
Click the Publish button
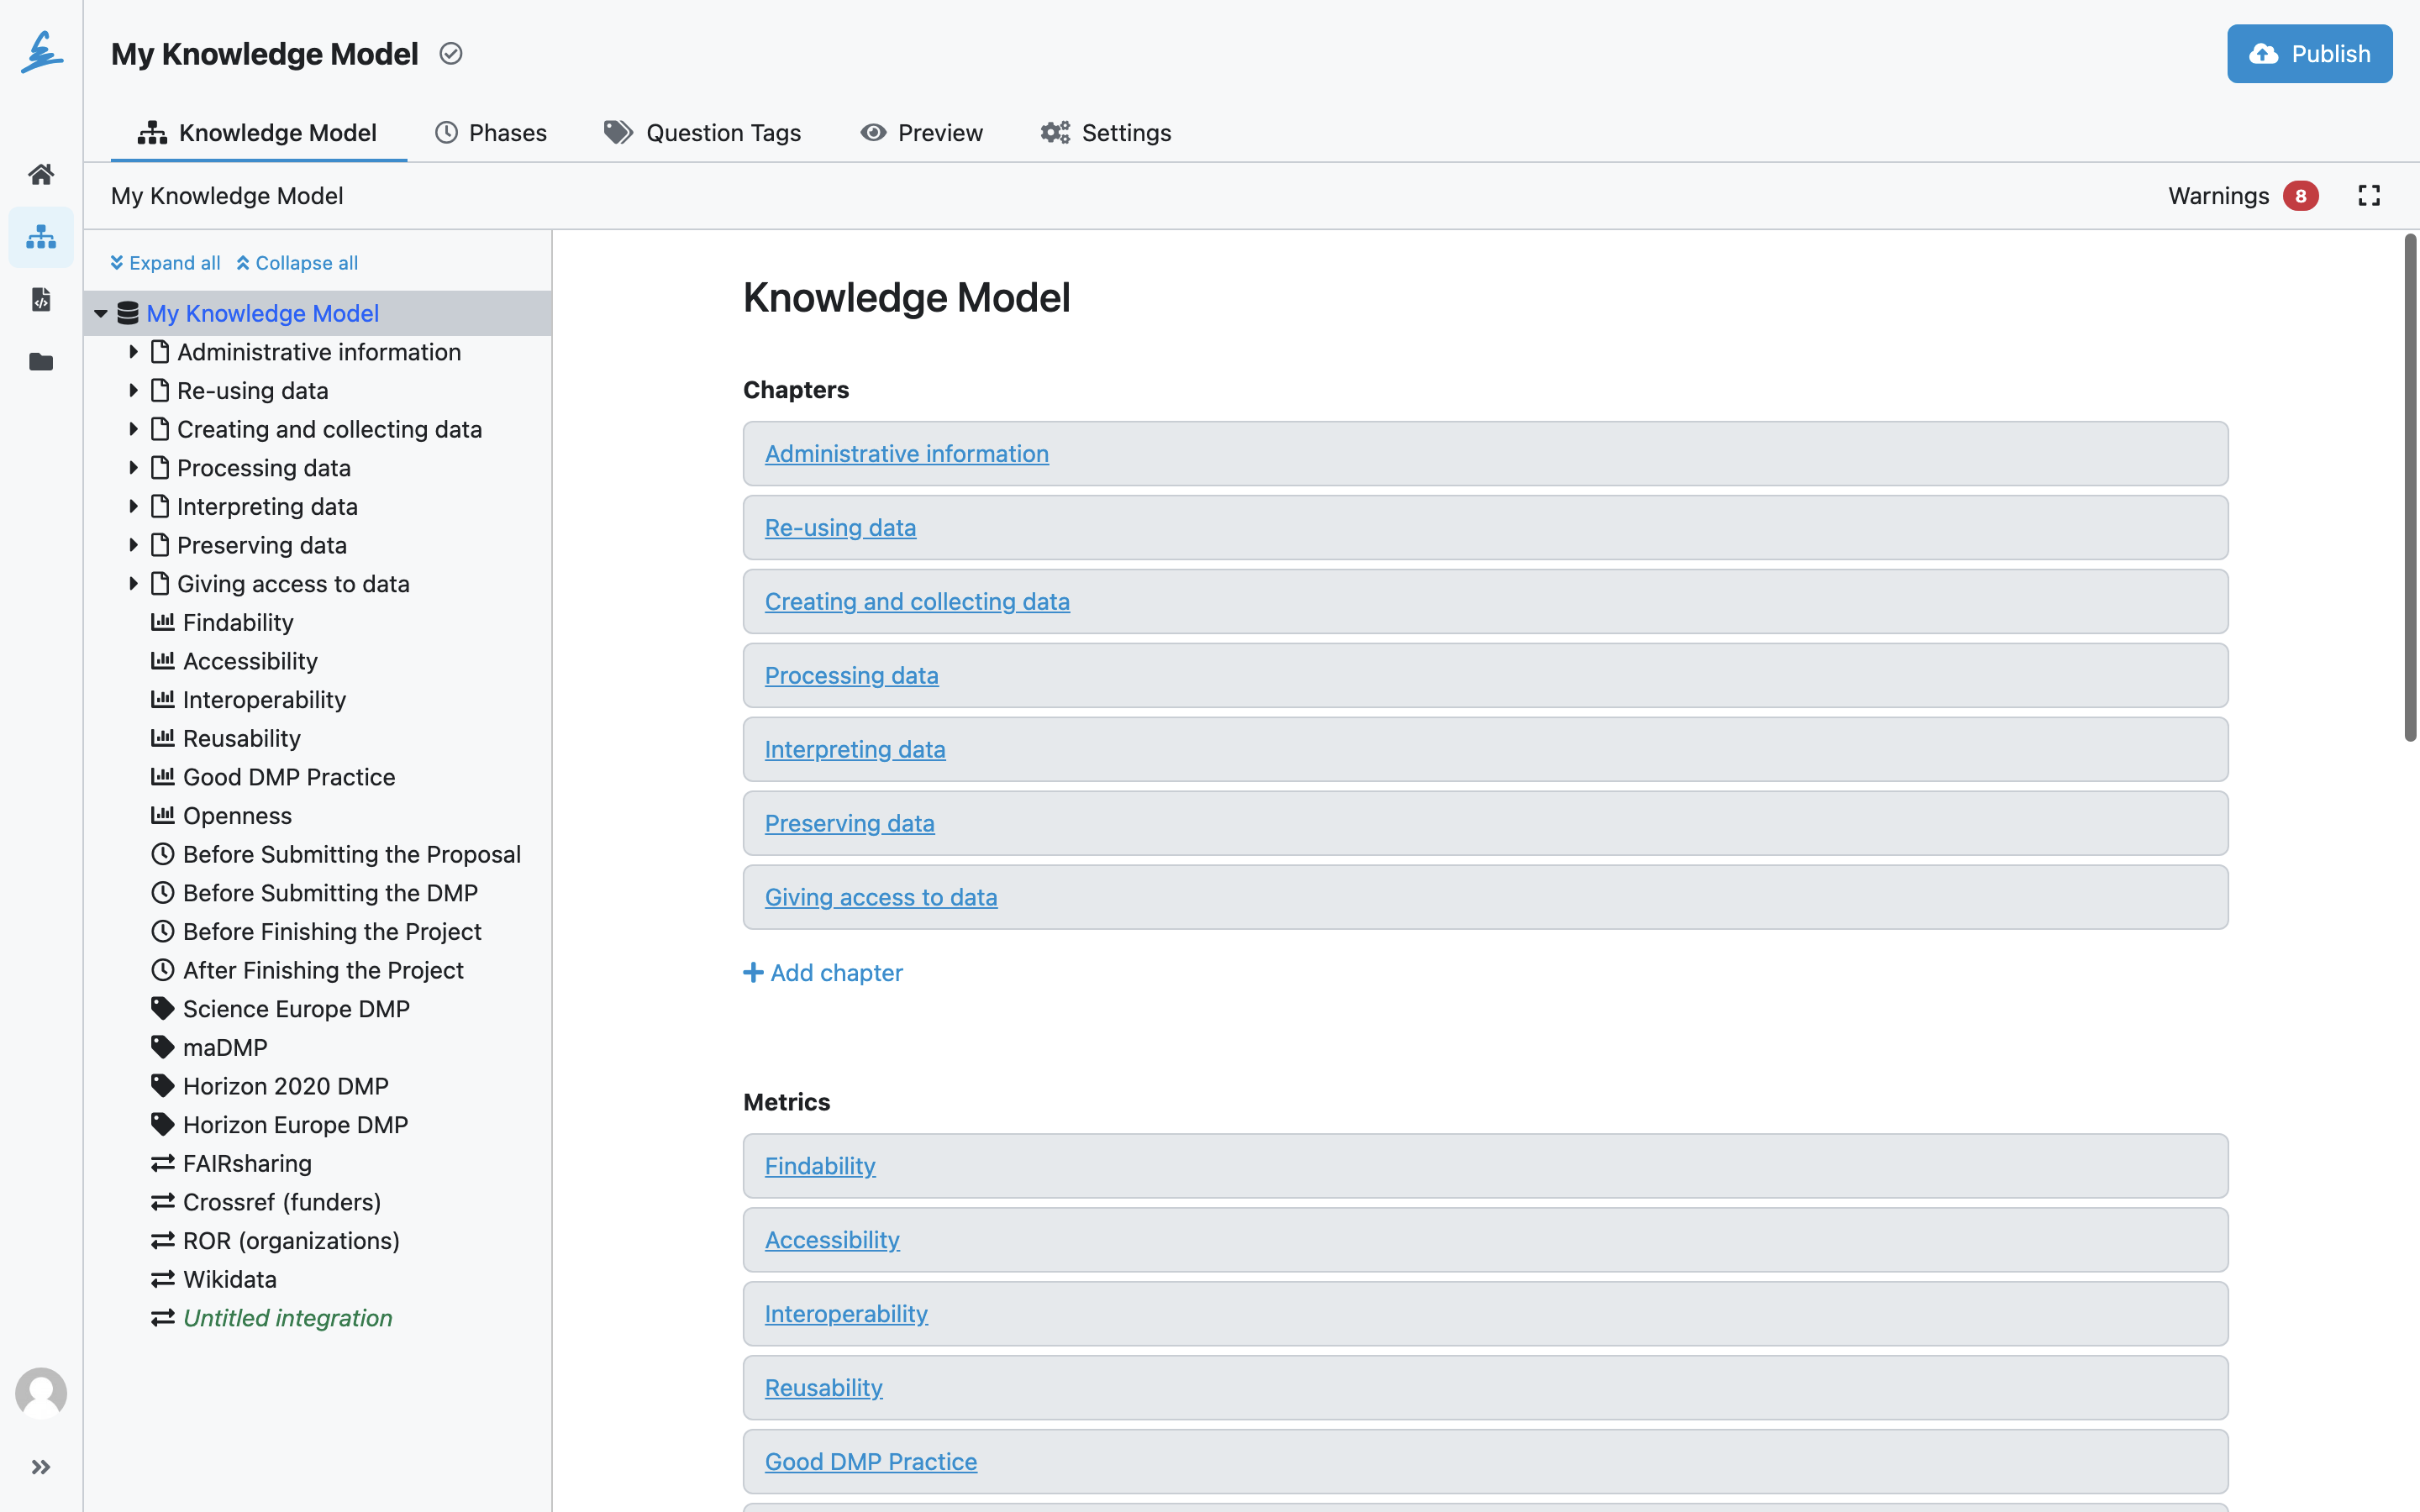point(2310,54)
